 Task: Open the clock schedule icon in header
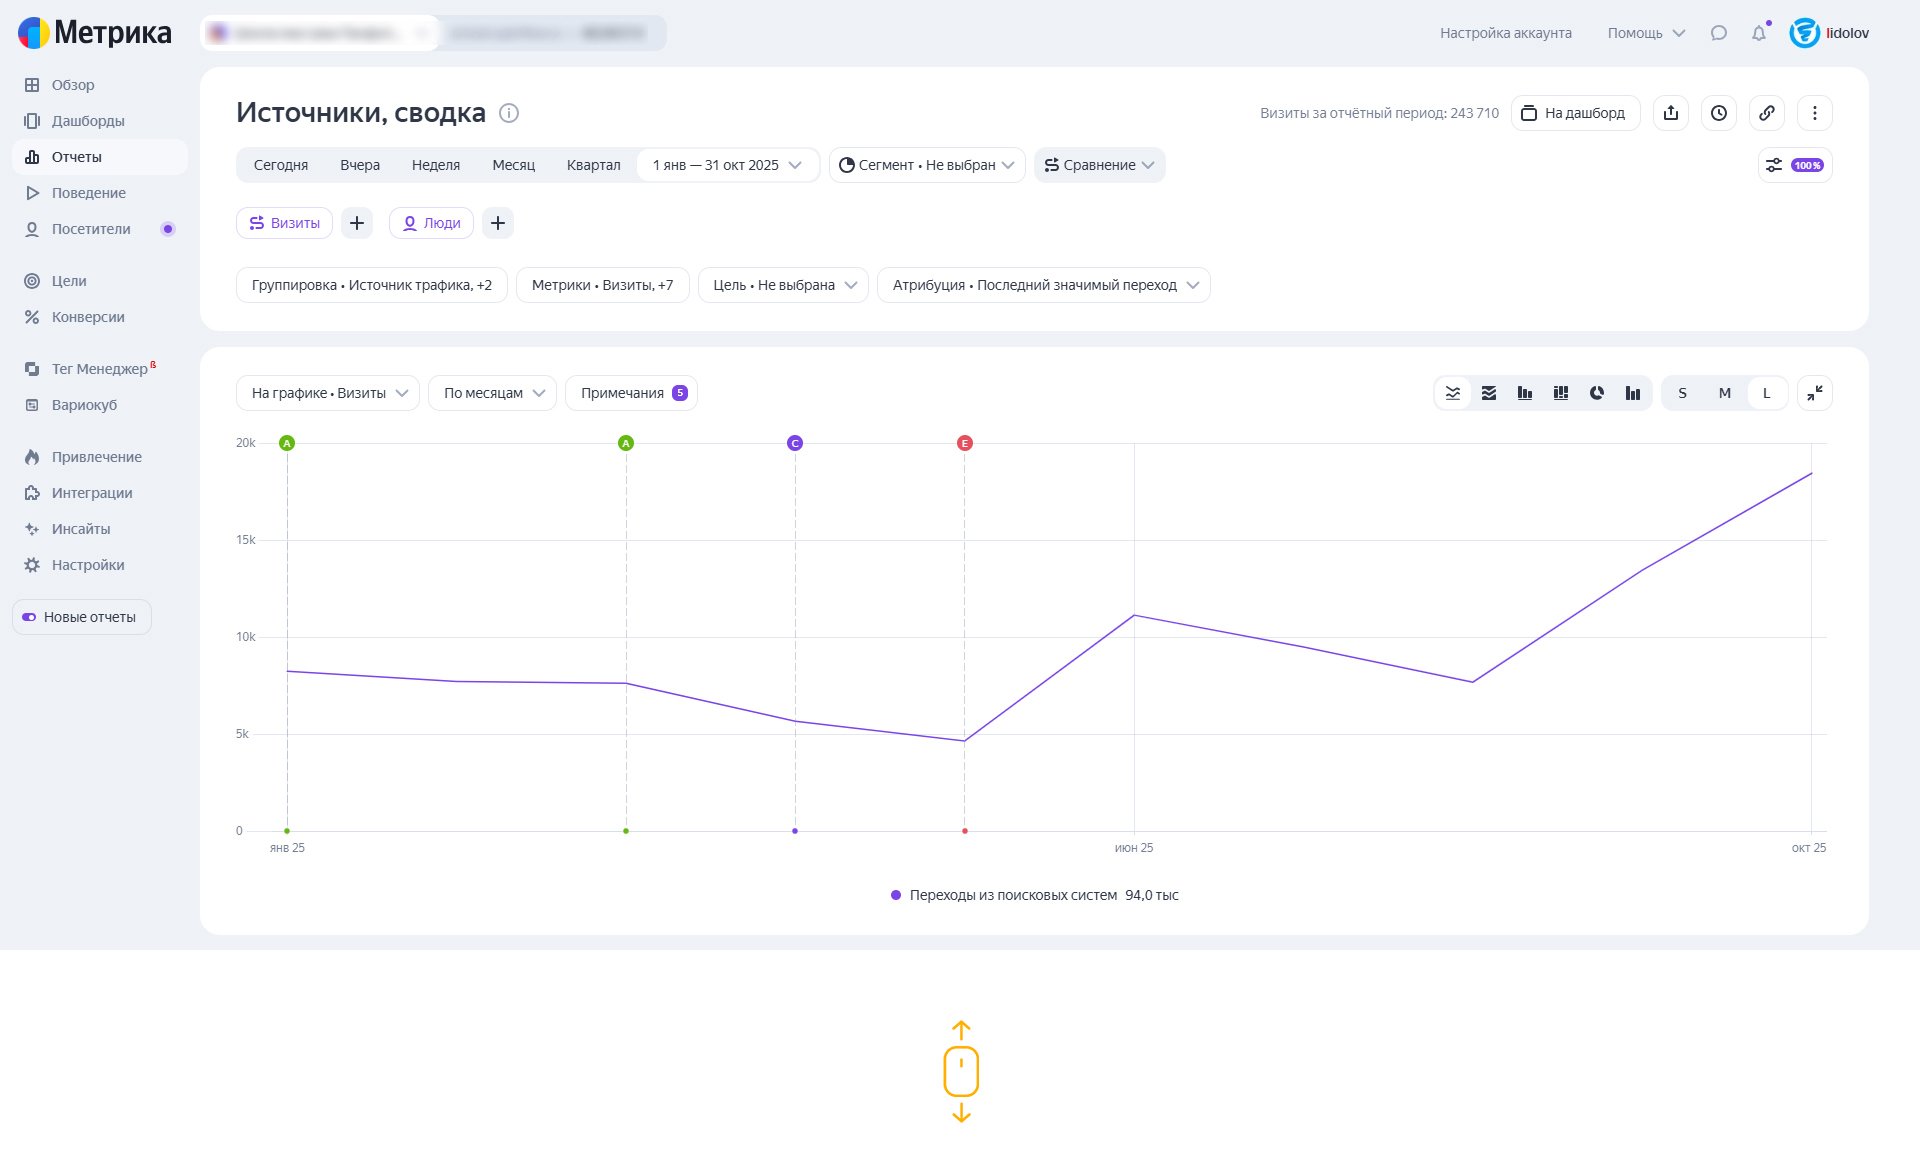coord(1719,113)
